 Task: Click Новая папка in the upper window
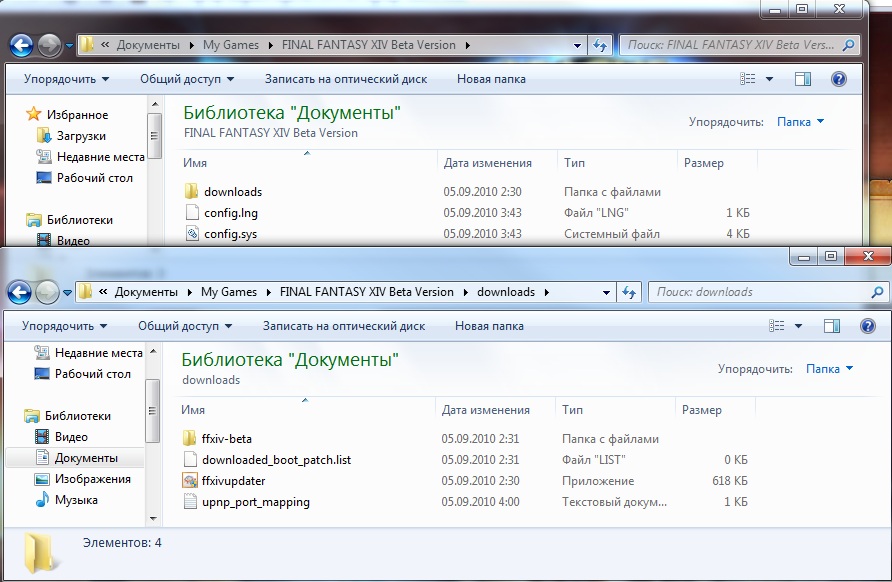pos(491,79)
